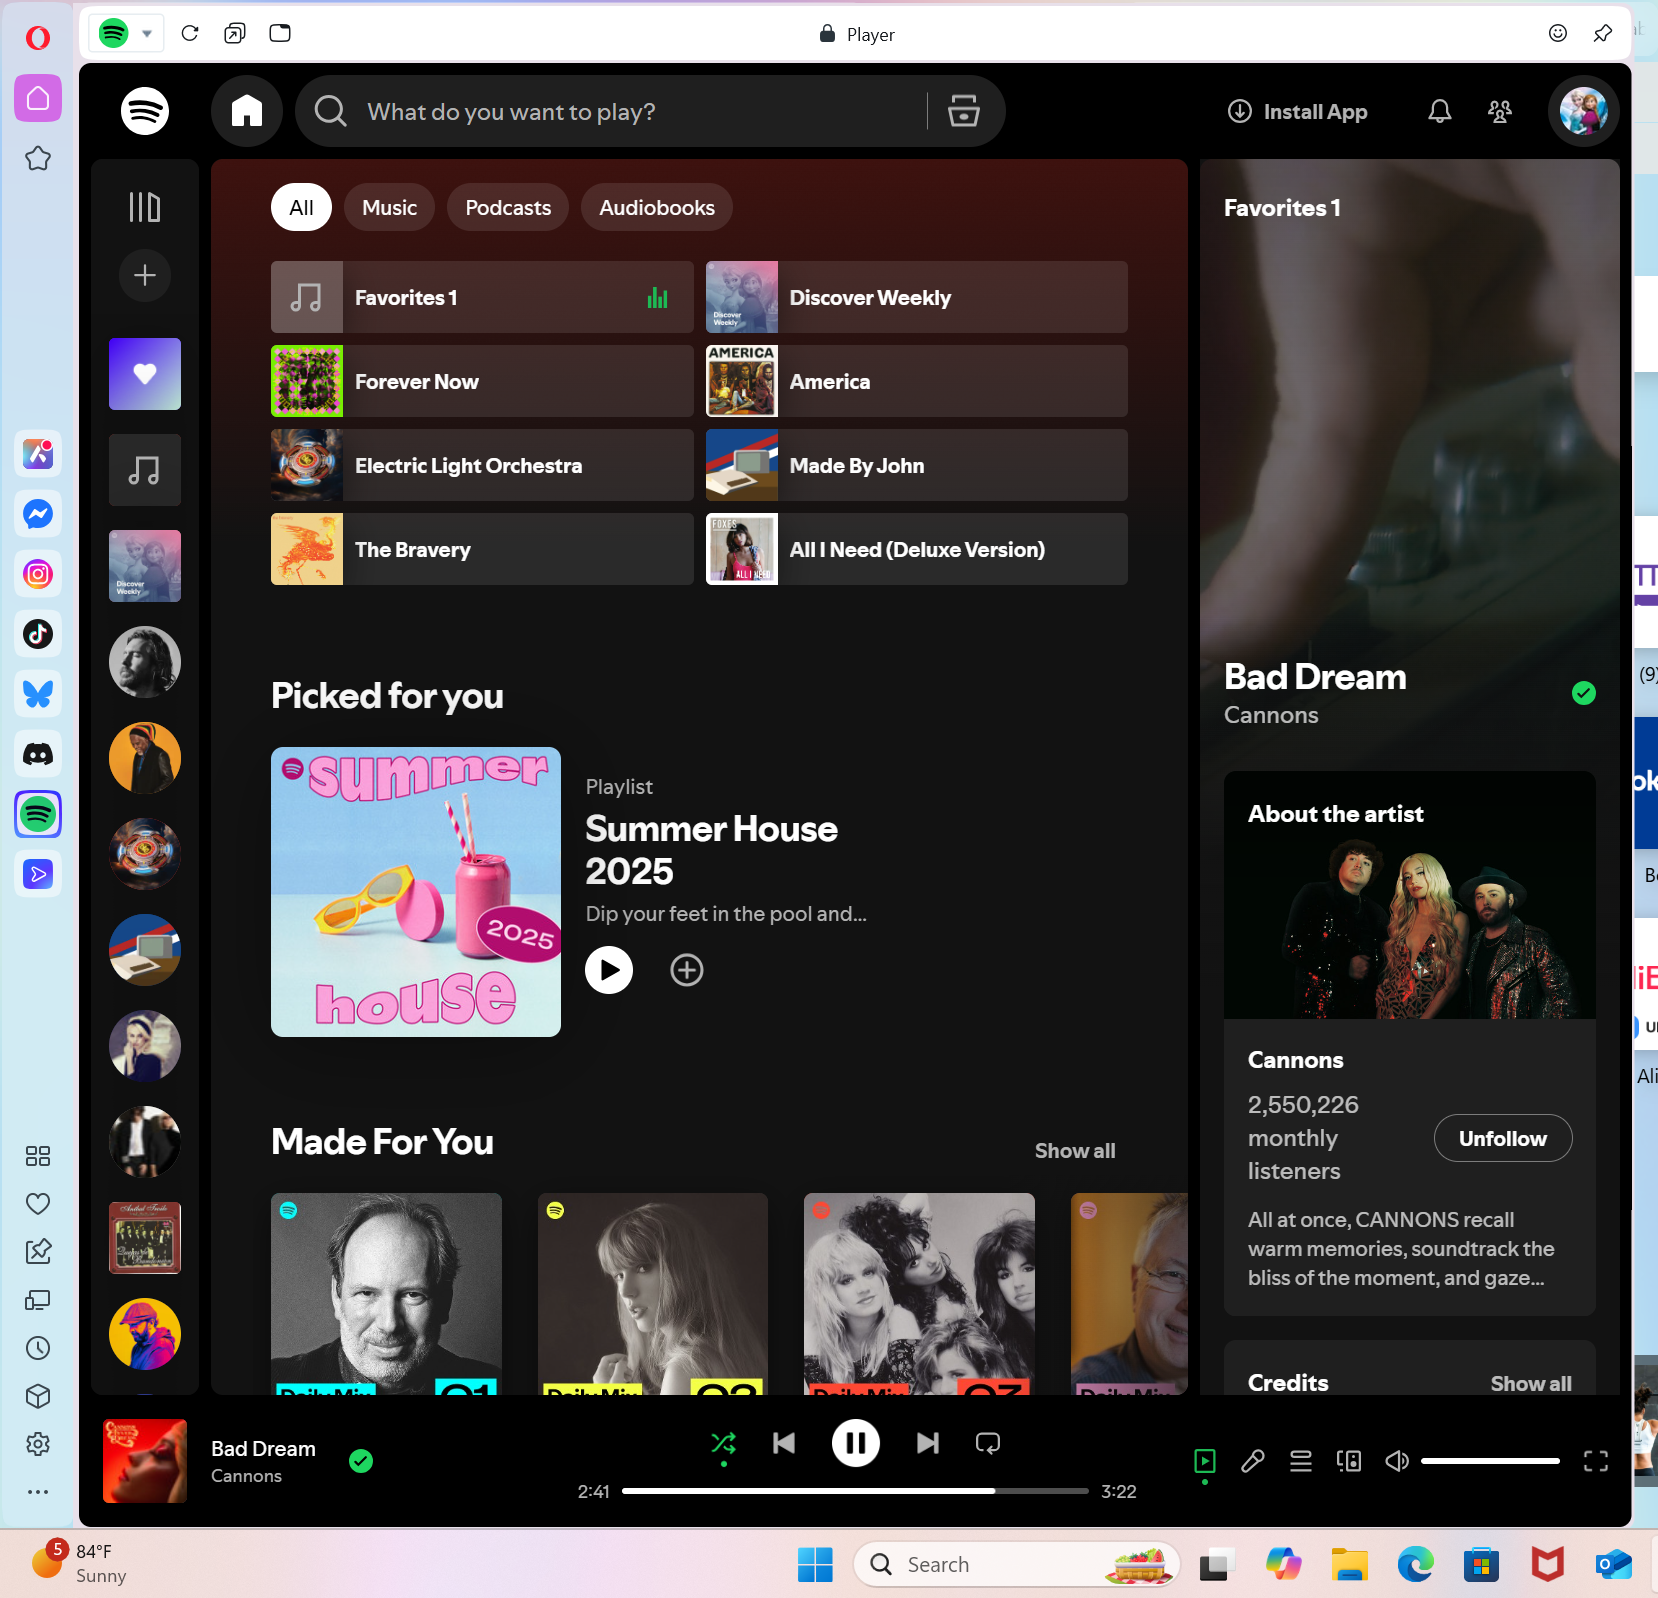The width and height of the screenshot is (1658, 1598).
Task: Add Summer House 2025 to library
Action: coord(687,970)
